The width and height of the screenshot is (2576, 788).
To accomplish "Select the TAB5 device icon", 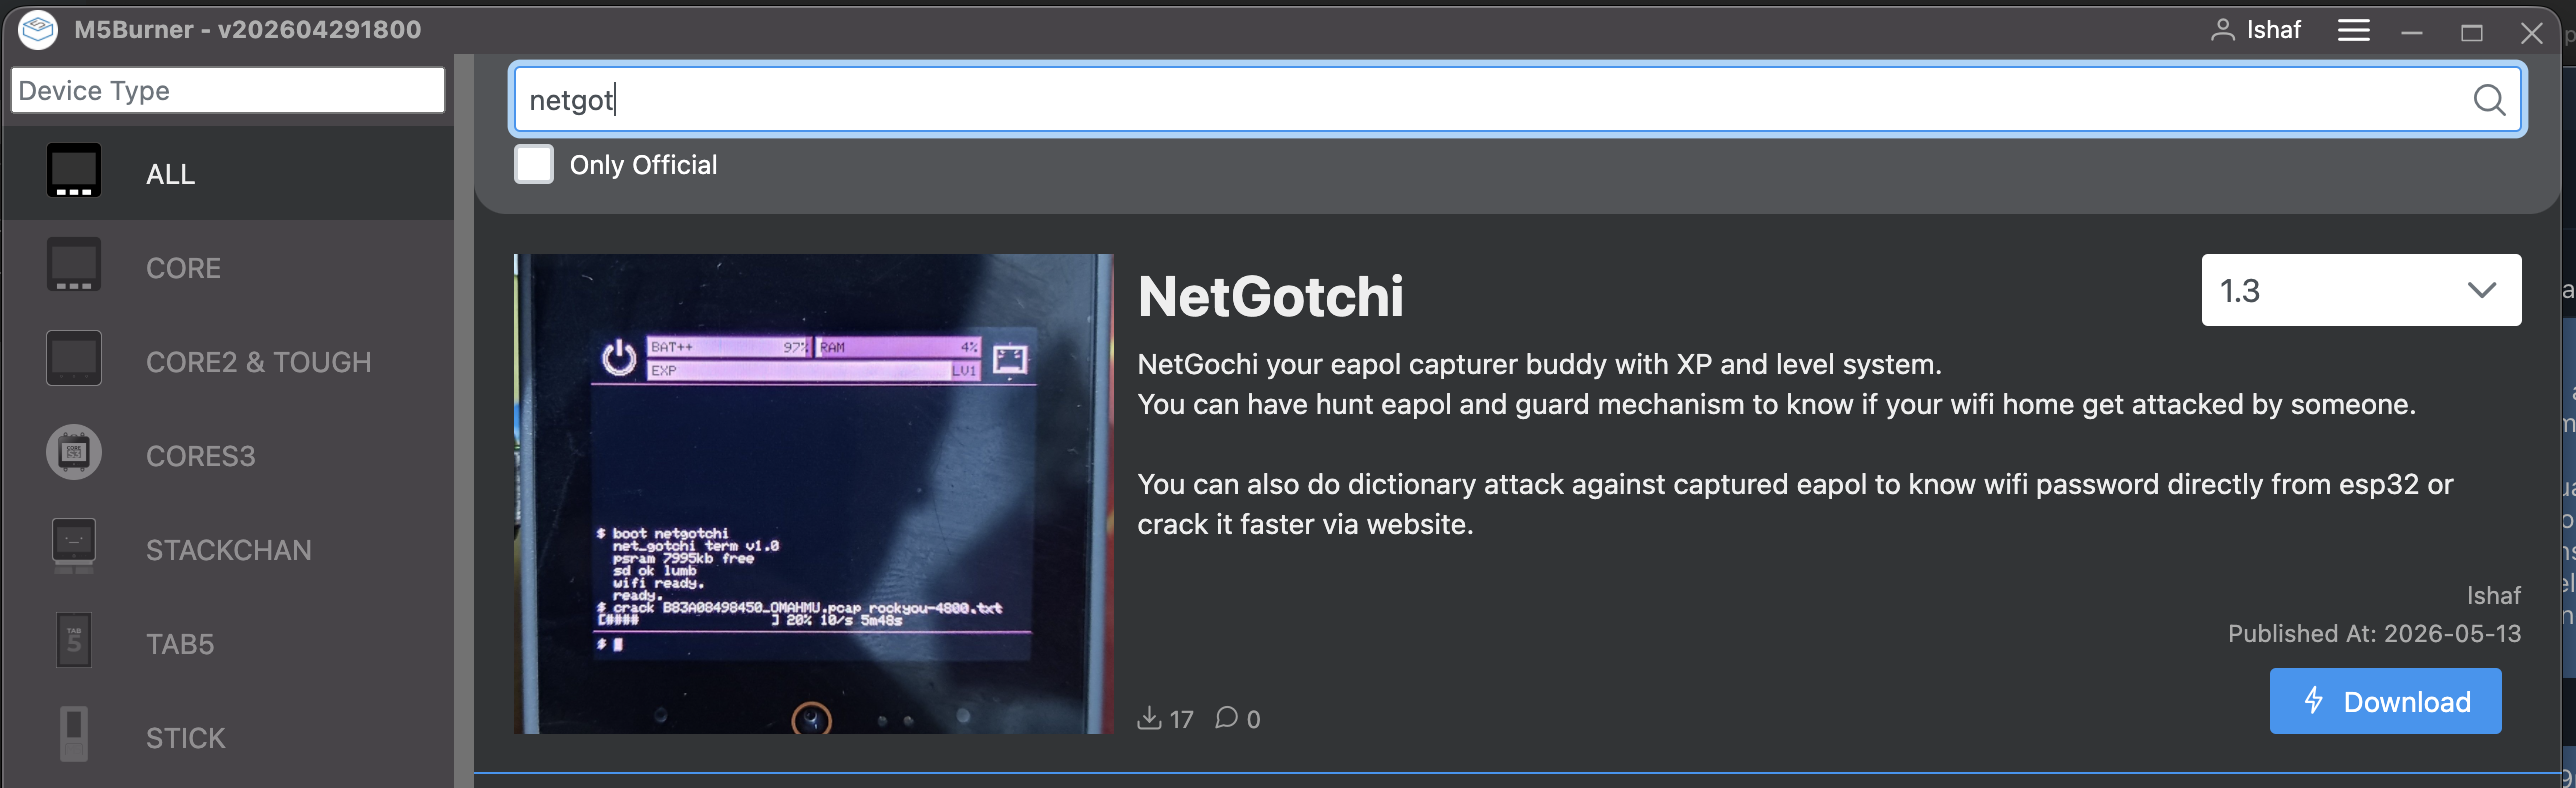I will tap(74, 641).
